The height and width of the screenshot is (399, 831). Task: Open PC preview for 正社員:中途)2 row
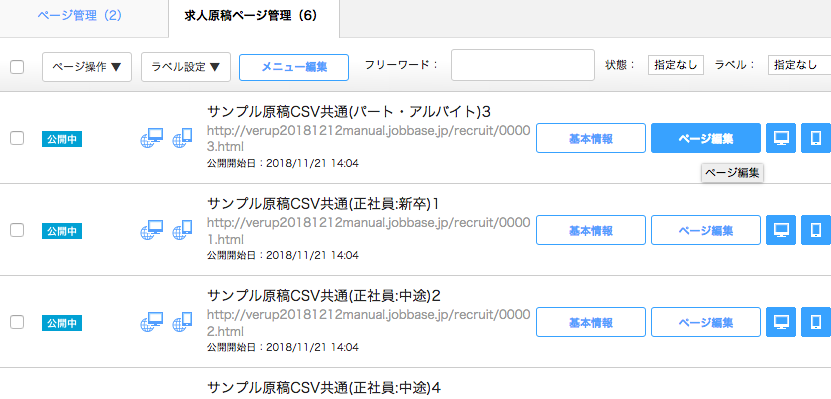781,322
